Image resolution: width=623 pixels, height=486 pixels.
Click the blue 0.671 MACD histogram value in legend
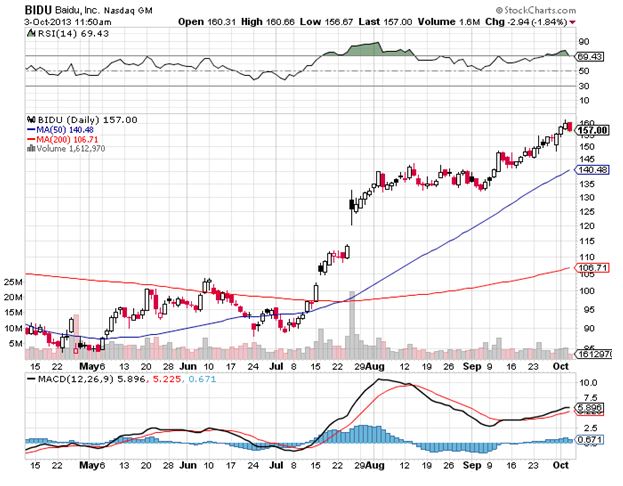tap(202, 379)
